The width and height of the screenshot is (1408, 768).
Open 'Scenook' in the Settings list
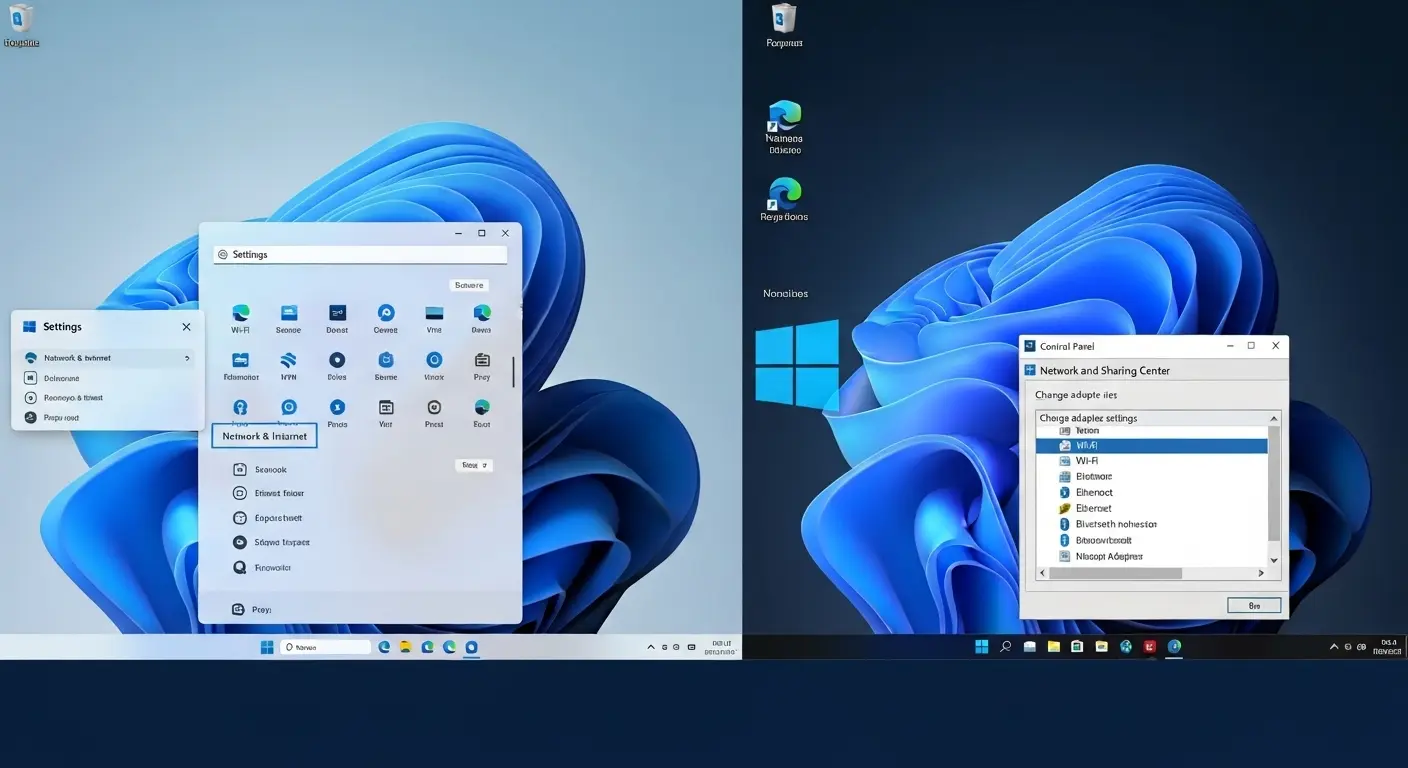point(260,469)
